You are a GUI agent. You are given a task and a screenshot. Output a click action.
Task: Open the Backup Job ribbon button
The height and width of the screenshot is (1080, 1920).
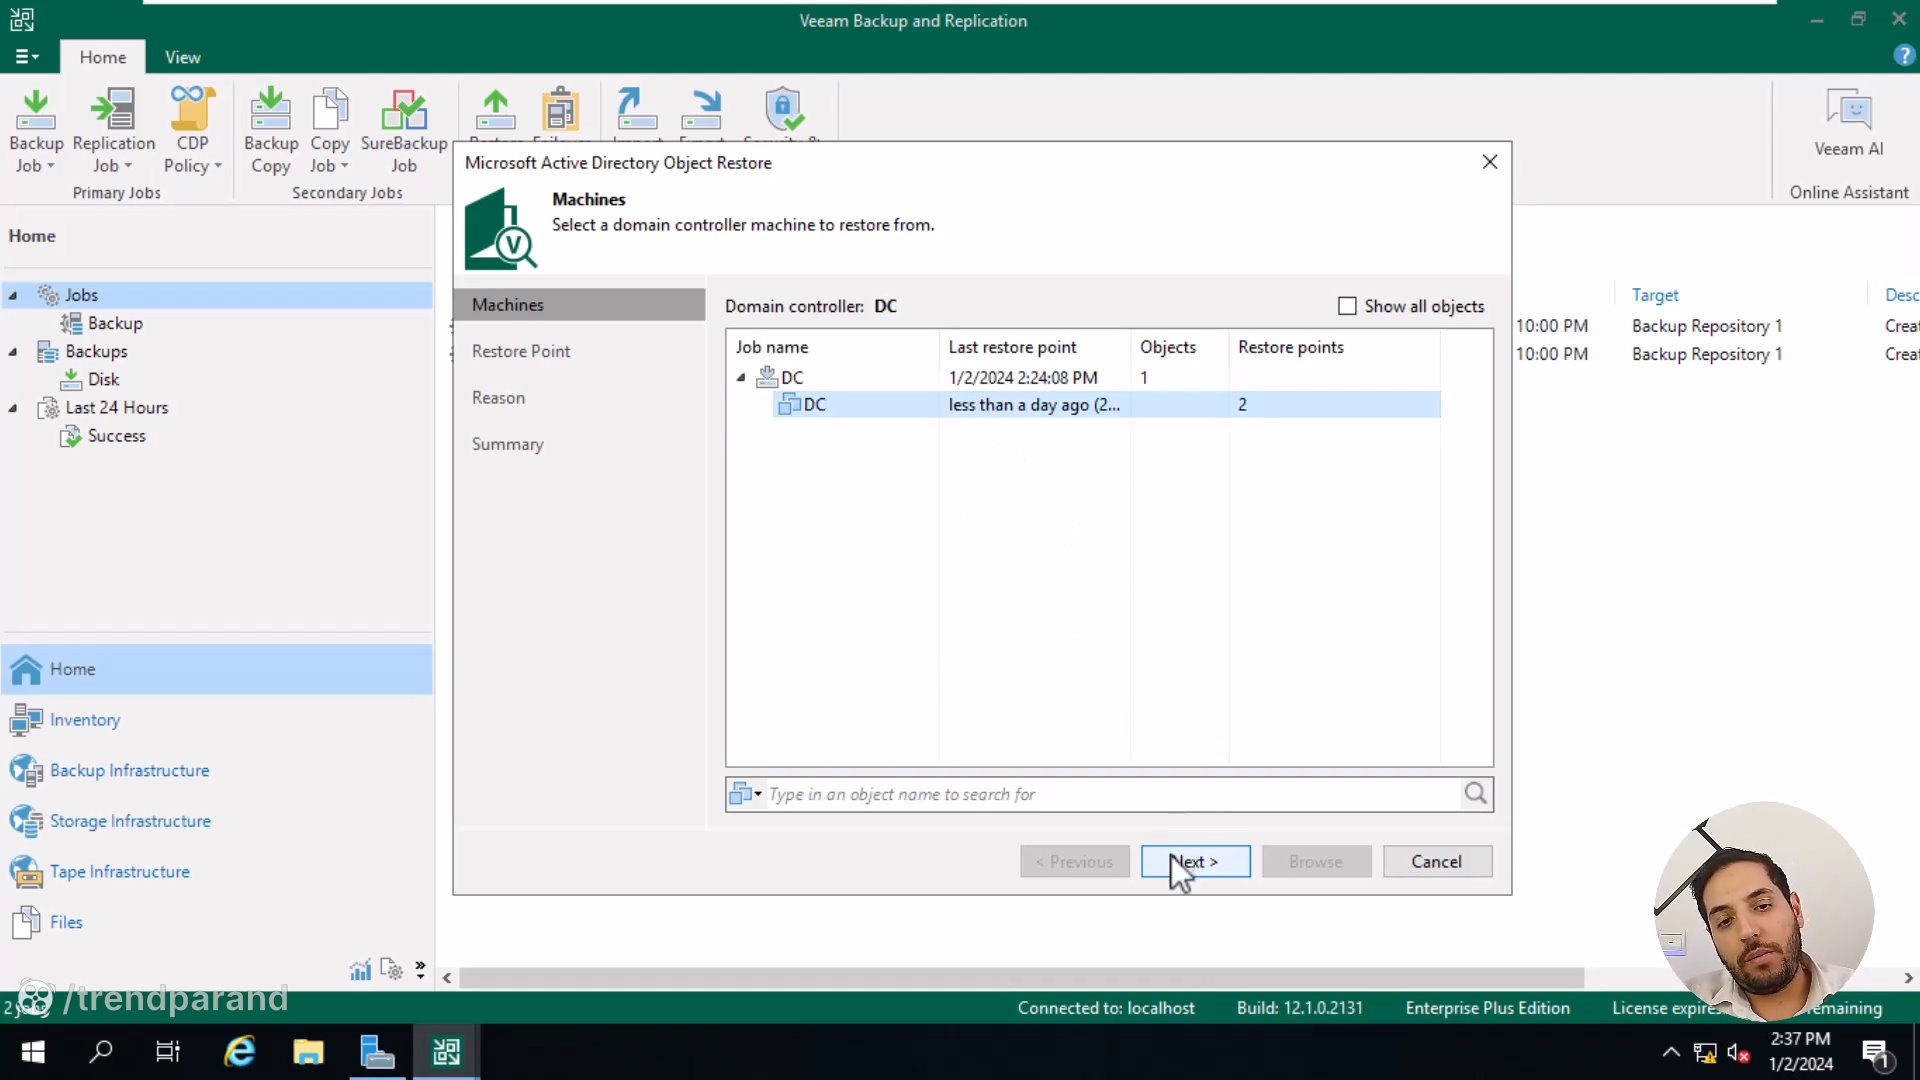tap(36, 131)
